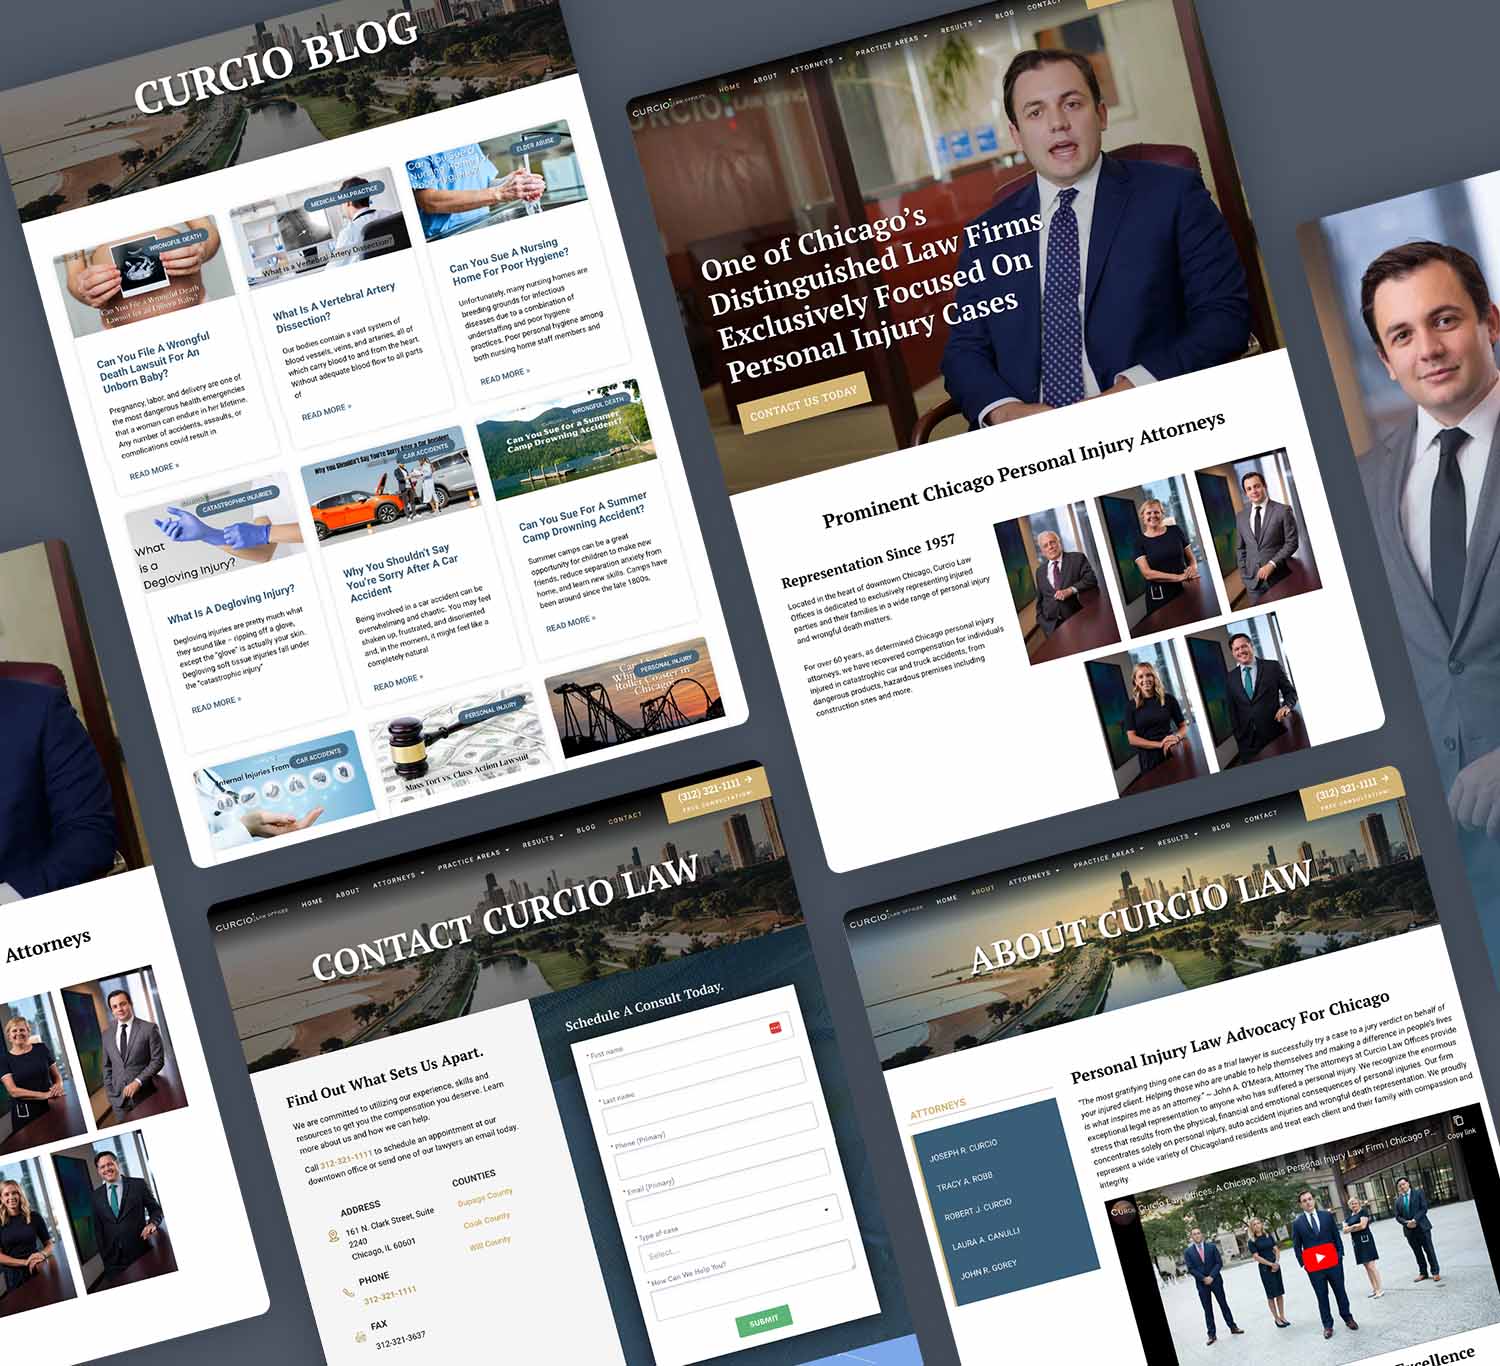
Task: Open the Attorneys dropdown on the About page
Action: point(1032,877)
